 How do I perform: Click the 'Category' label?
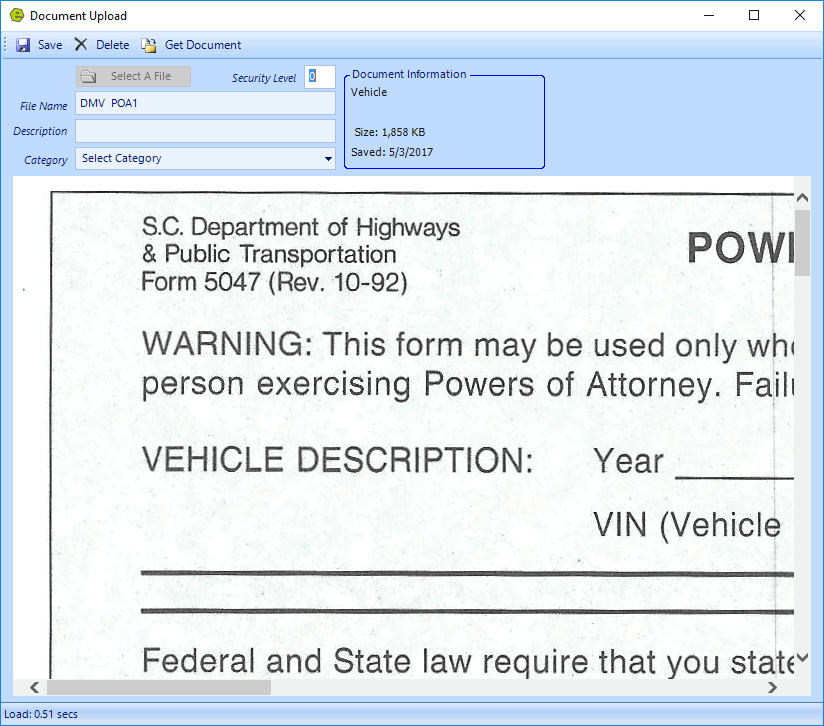(x=46, y=160)
